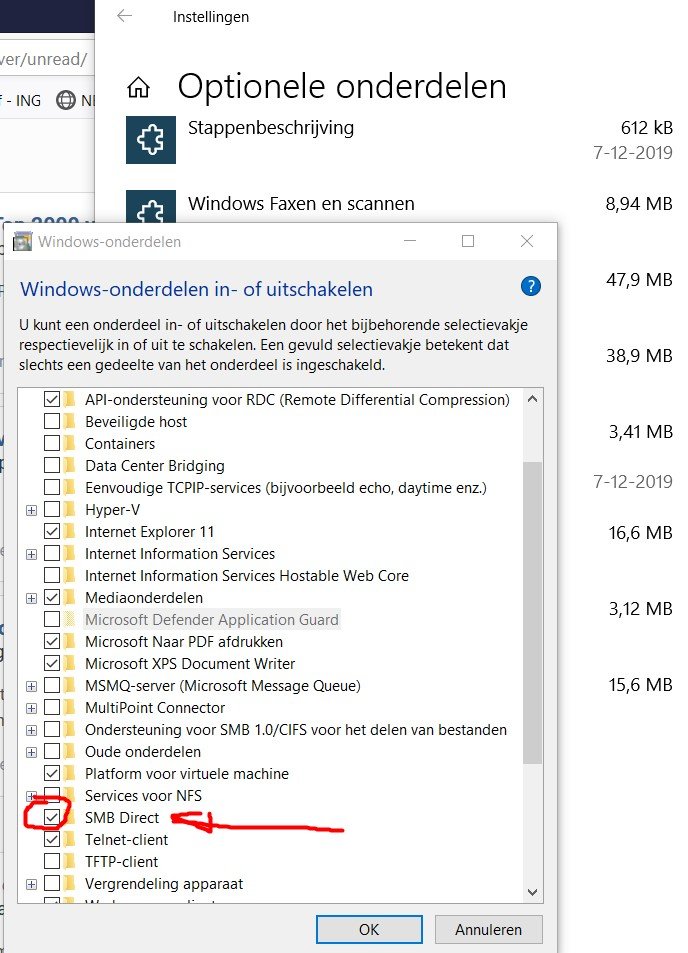Click the home icon in Instellingen
Image resolution: width=688 pixels, height=953 pixels.
coord(139,88)
